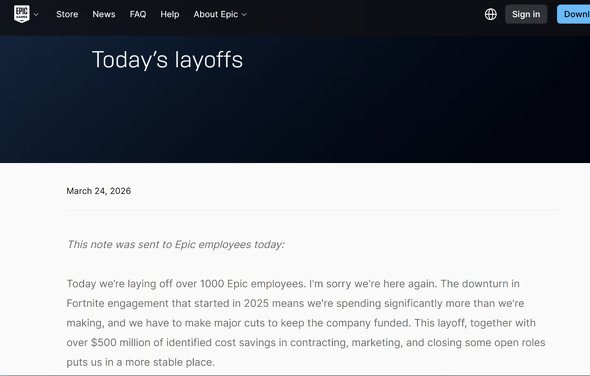The width and height of the screenshot is (590, 376).
Task: Click the 'more stable place' closing line
Action: tap(140, 362)
